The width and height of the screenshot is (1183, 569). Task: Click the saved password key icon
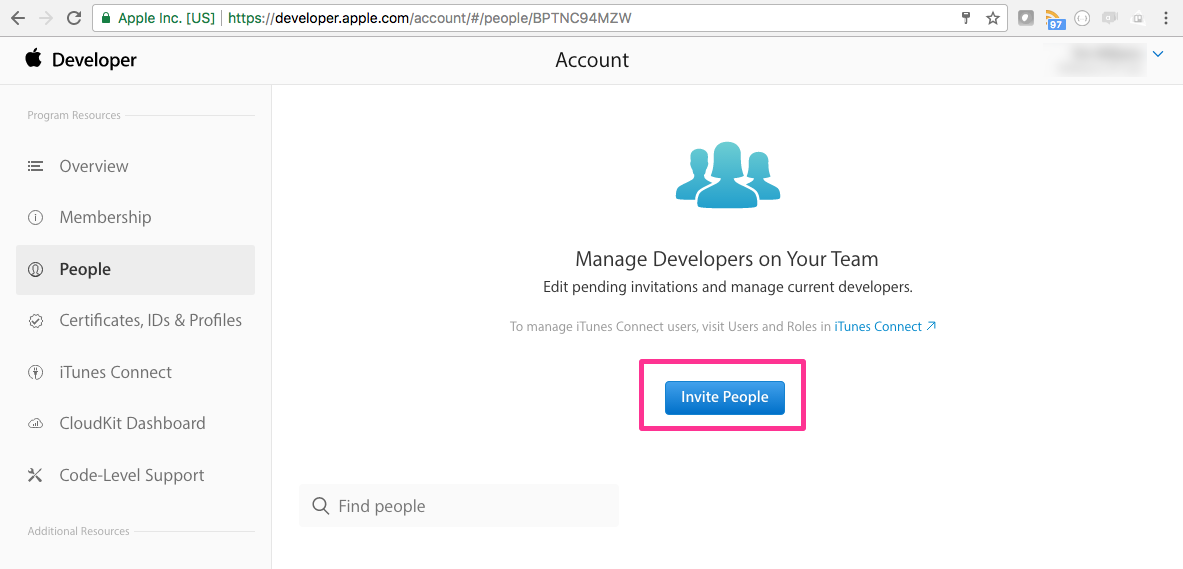pos(966,18)
